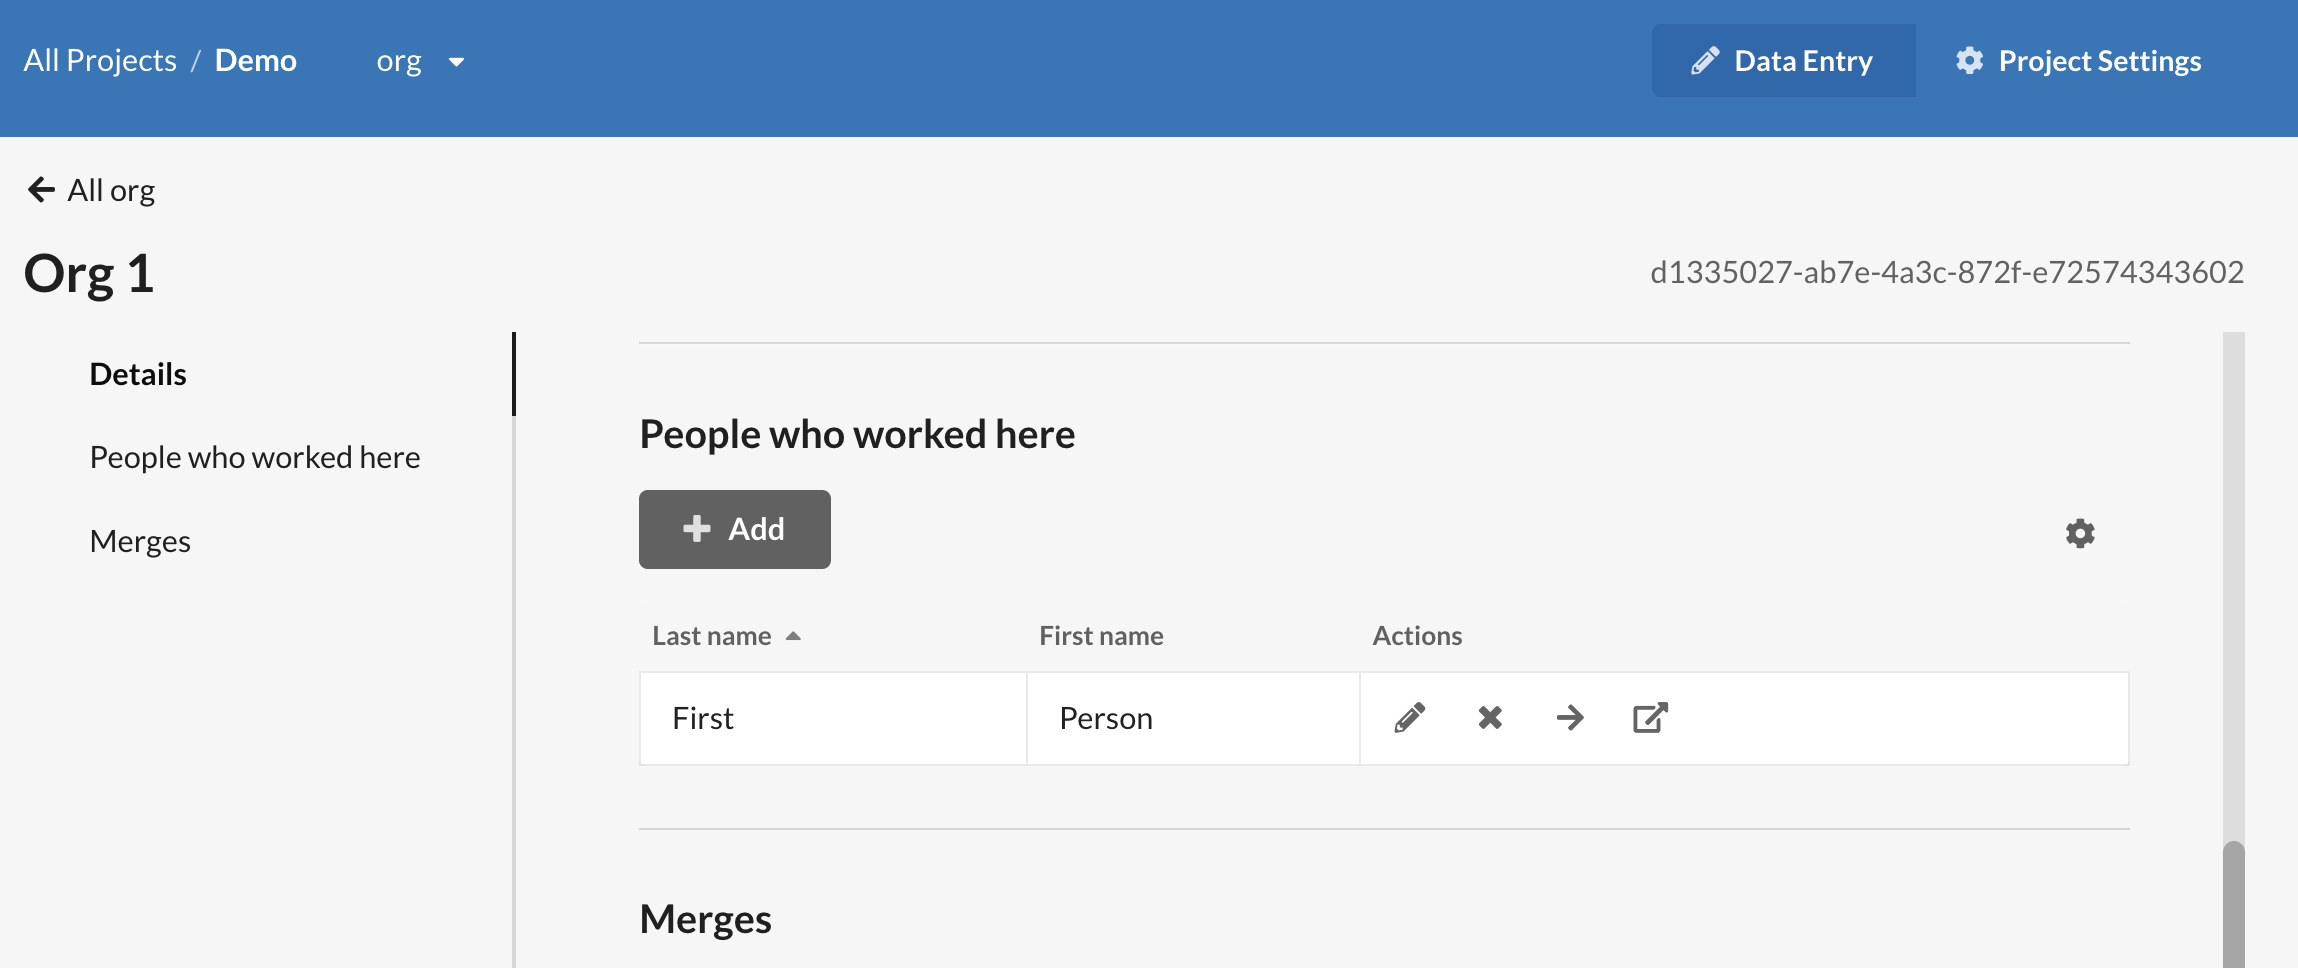Click the People who worked here heading

[x=857, y=434]
